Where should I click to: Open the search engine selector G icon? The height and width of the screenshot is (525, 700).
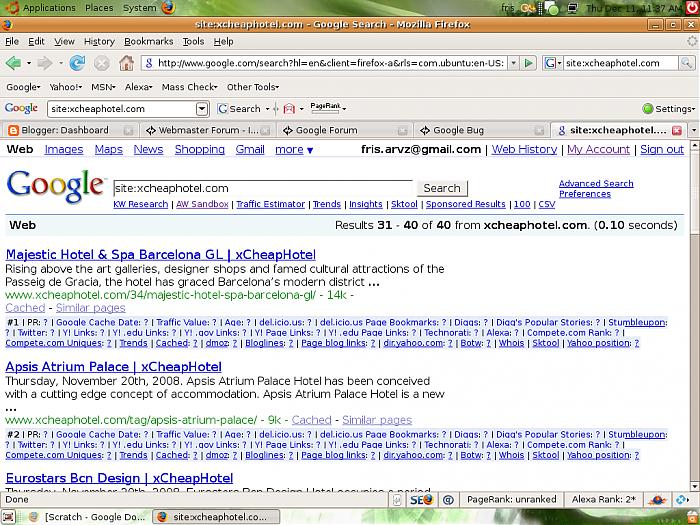pyautogui.click(x=552, y=63)
